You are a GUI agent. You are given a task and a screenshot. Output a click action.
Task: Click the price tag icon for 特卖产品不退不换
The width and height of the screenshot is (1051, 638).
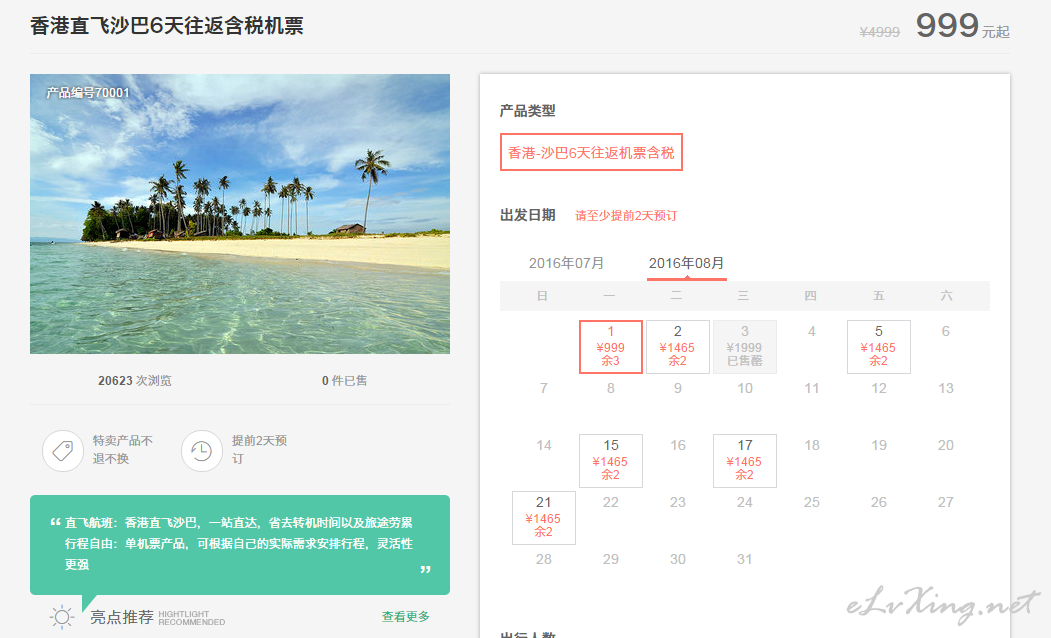click(63, 450)
